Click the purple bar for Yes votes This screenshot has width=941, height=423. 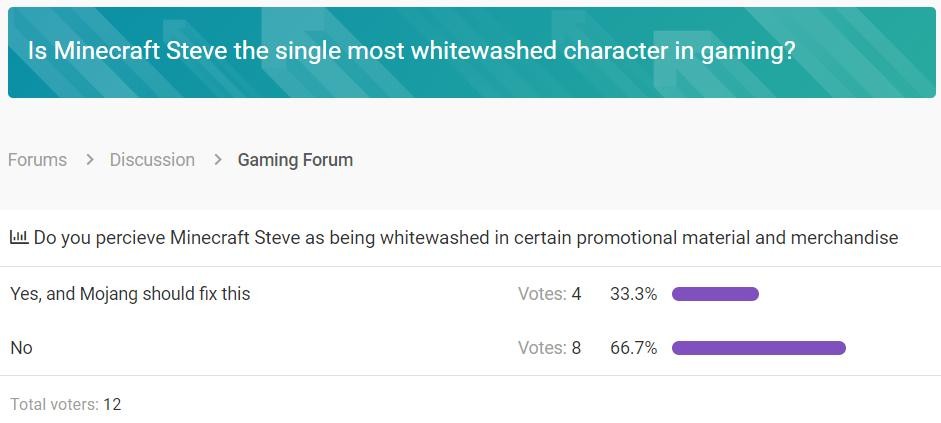pyautogui.click(x=715, y=294)
